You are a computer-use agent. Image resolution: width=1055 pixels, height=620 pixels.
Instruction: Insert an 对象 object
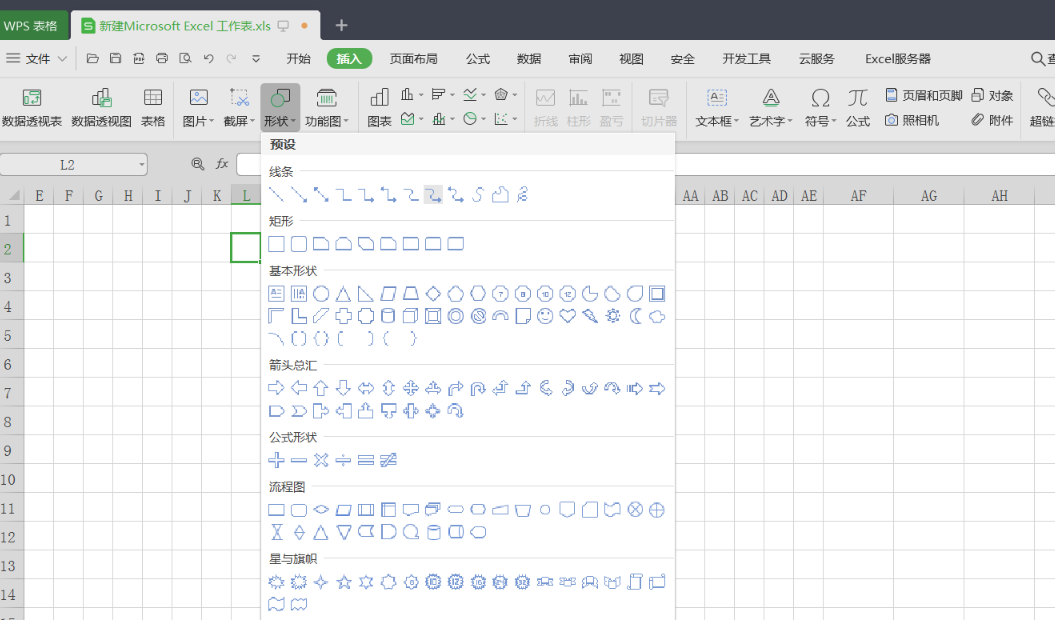(992, 96)
